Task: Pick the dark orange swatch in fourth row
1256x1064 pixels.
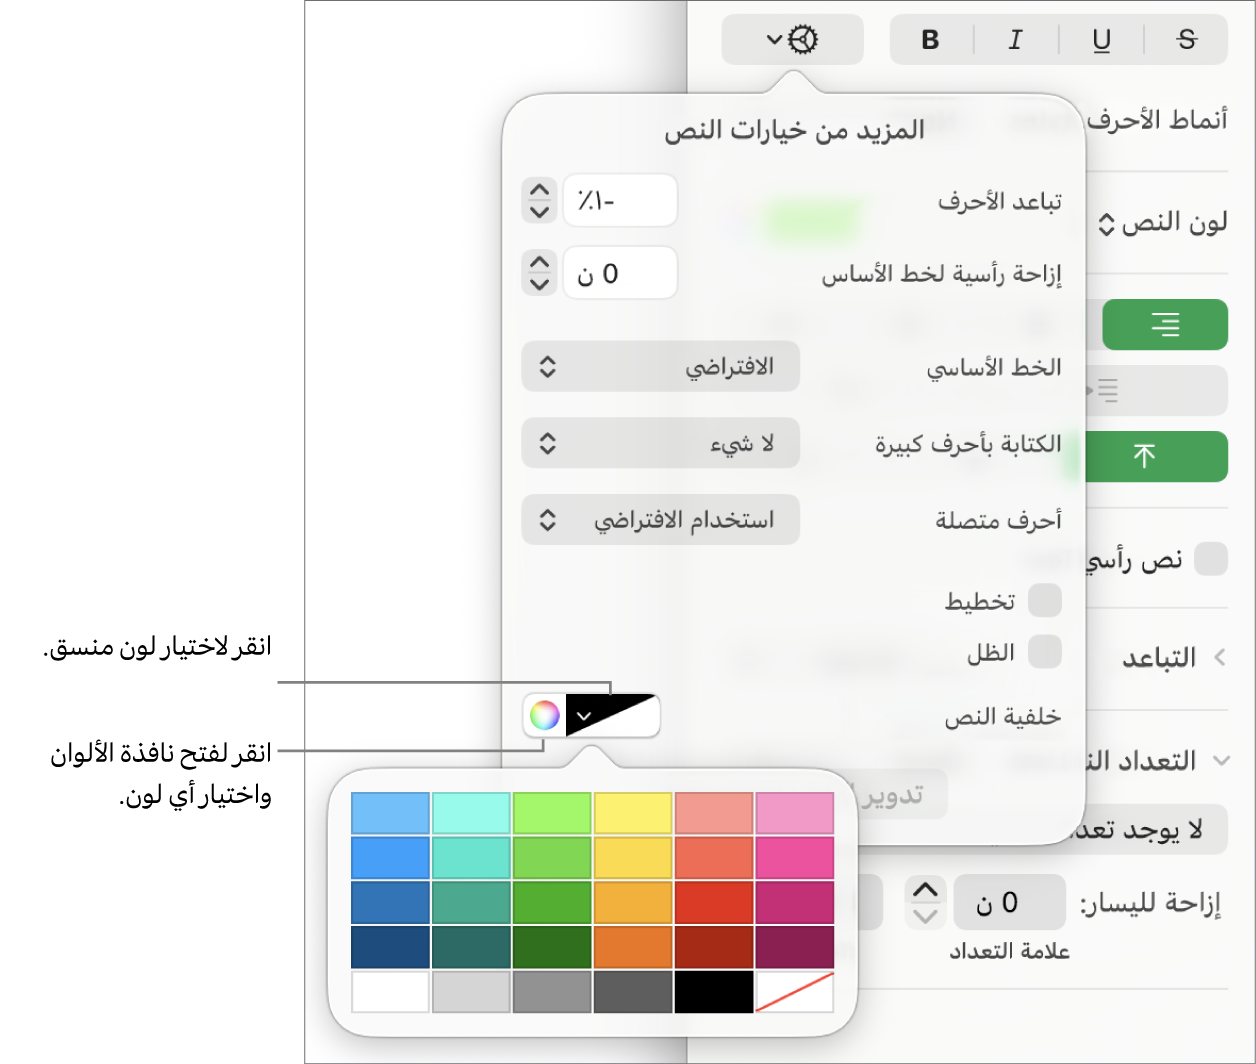Action: pos(633,948)
